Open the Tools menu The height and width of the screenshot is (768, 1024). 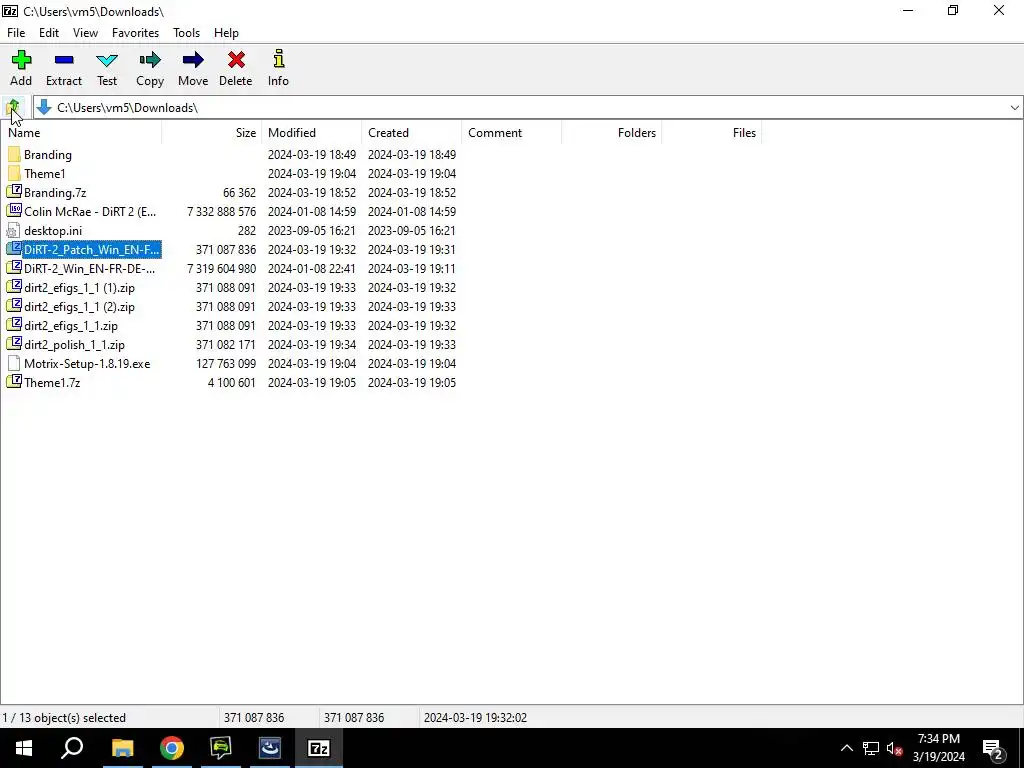(186, 33)
